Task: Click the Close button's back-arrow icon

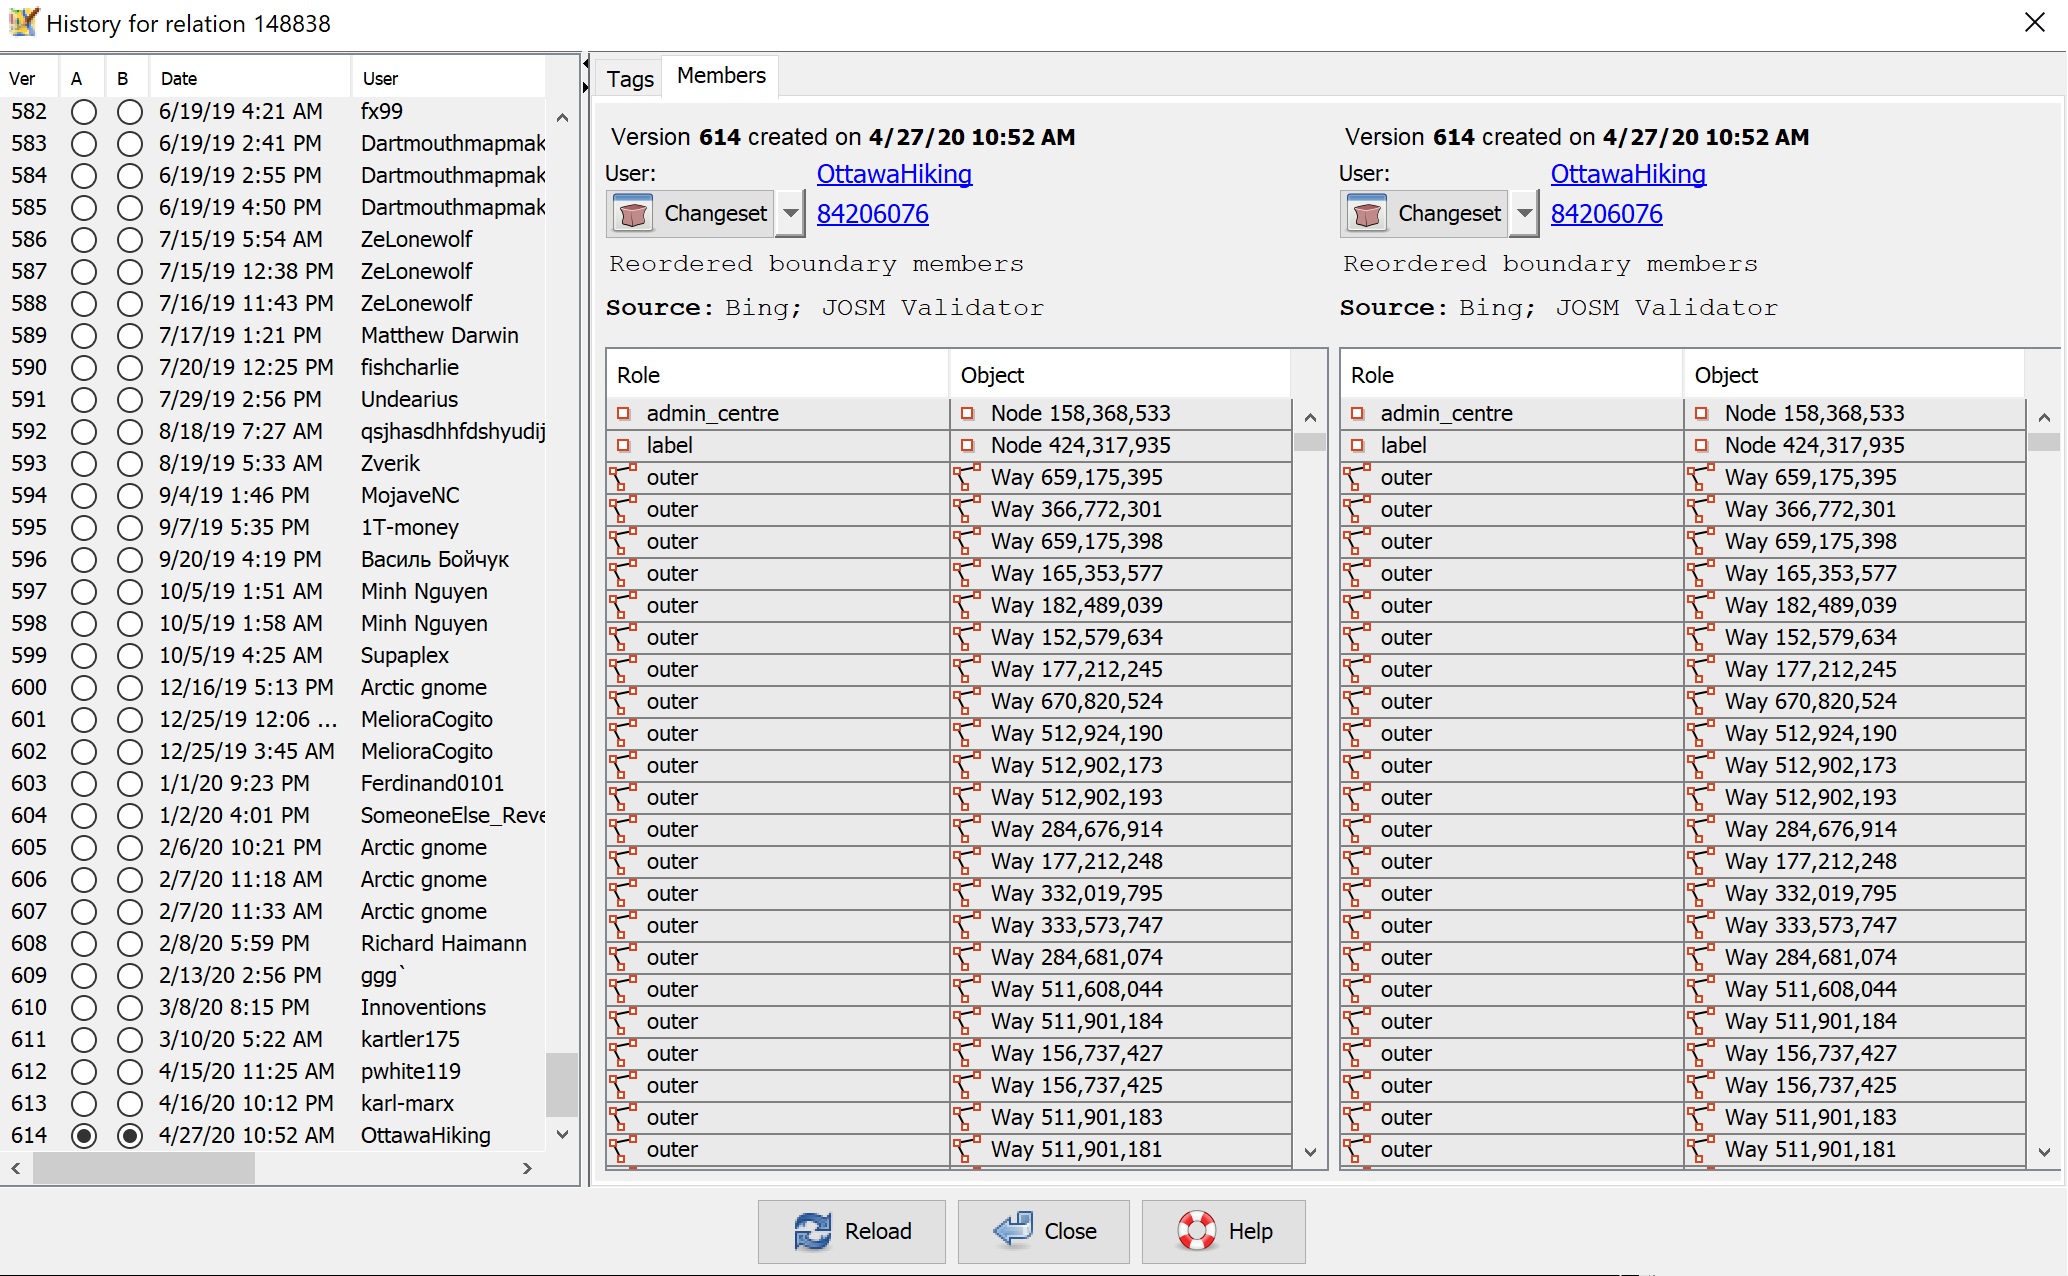Action: tap(1013, 1229)
